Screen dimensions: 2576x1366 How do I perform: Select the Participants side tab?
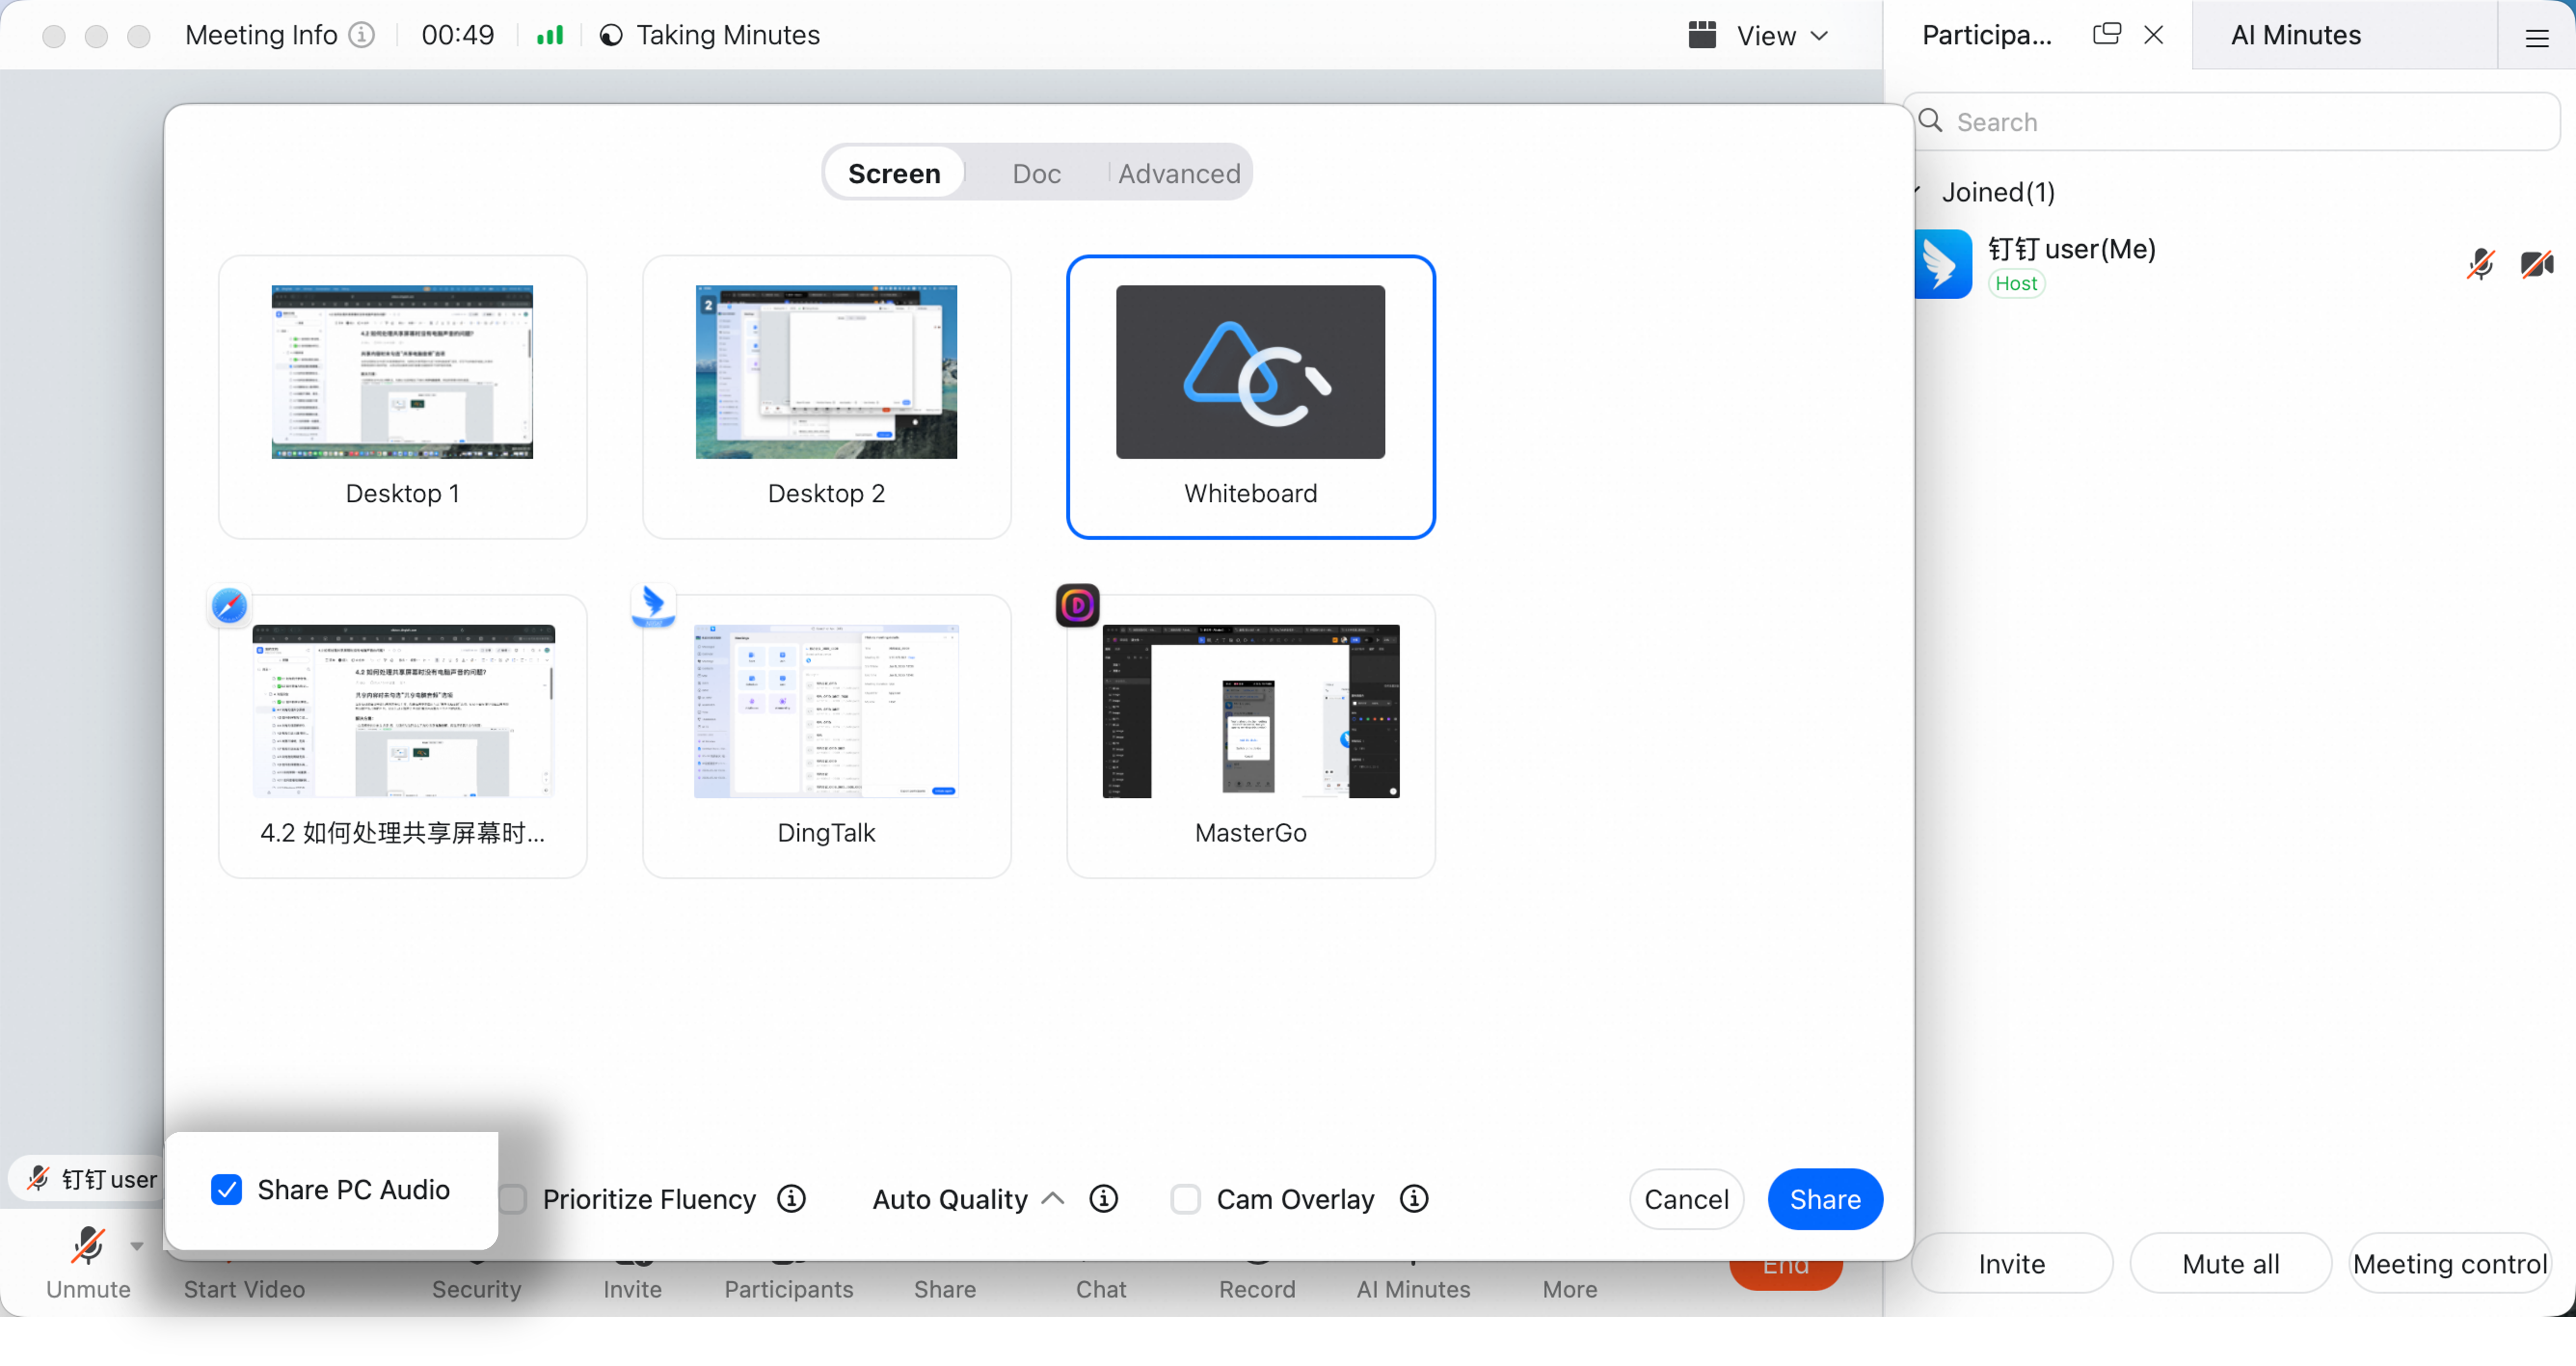coord(1986,35)
